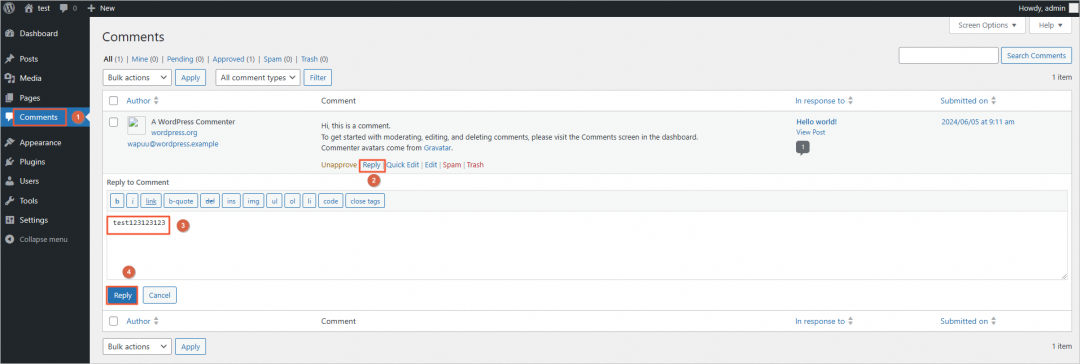Screen dimensions: 1080x364
Task: Open the Hello world! post link
Action: [816, 122]
